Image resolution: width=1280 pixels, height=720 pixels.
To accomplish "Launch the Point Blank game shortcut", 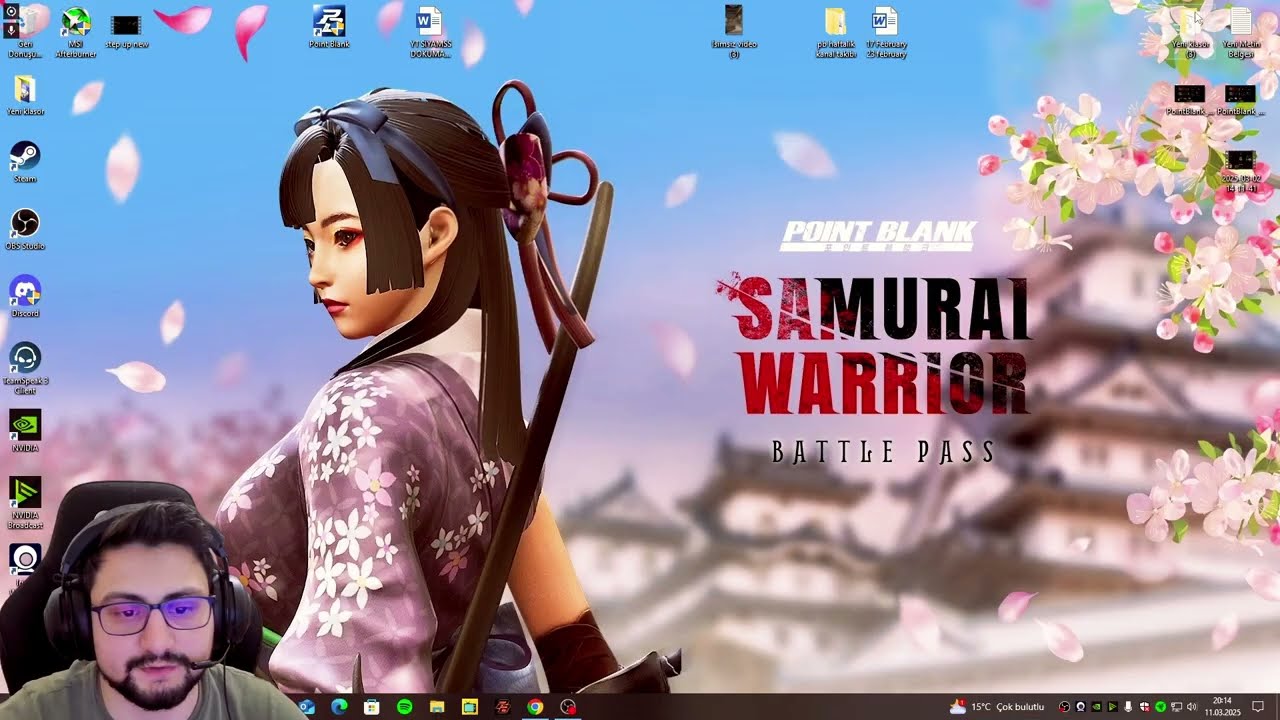I will [329, 28].
